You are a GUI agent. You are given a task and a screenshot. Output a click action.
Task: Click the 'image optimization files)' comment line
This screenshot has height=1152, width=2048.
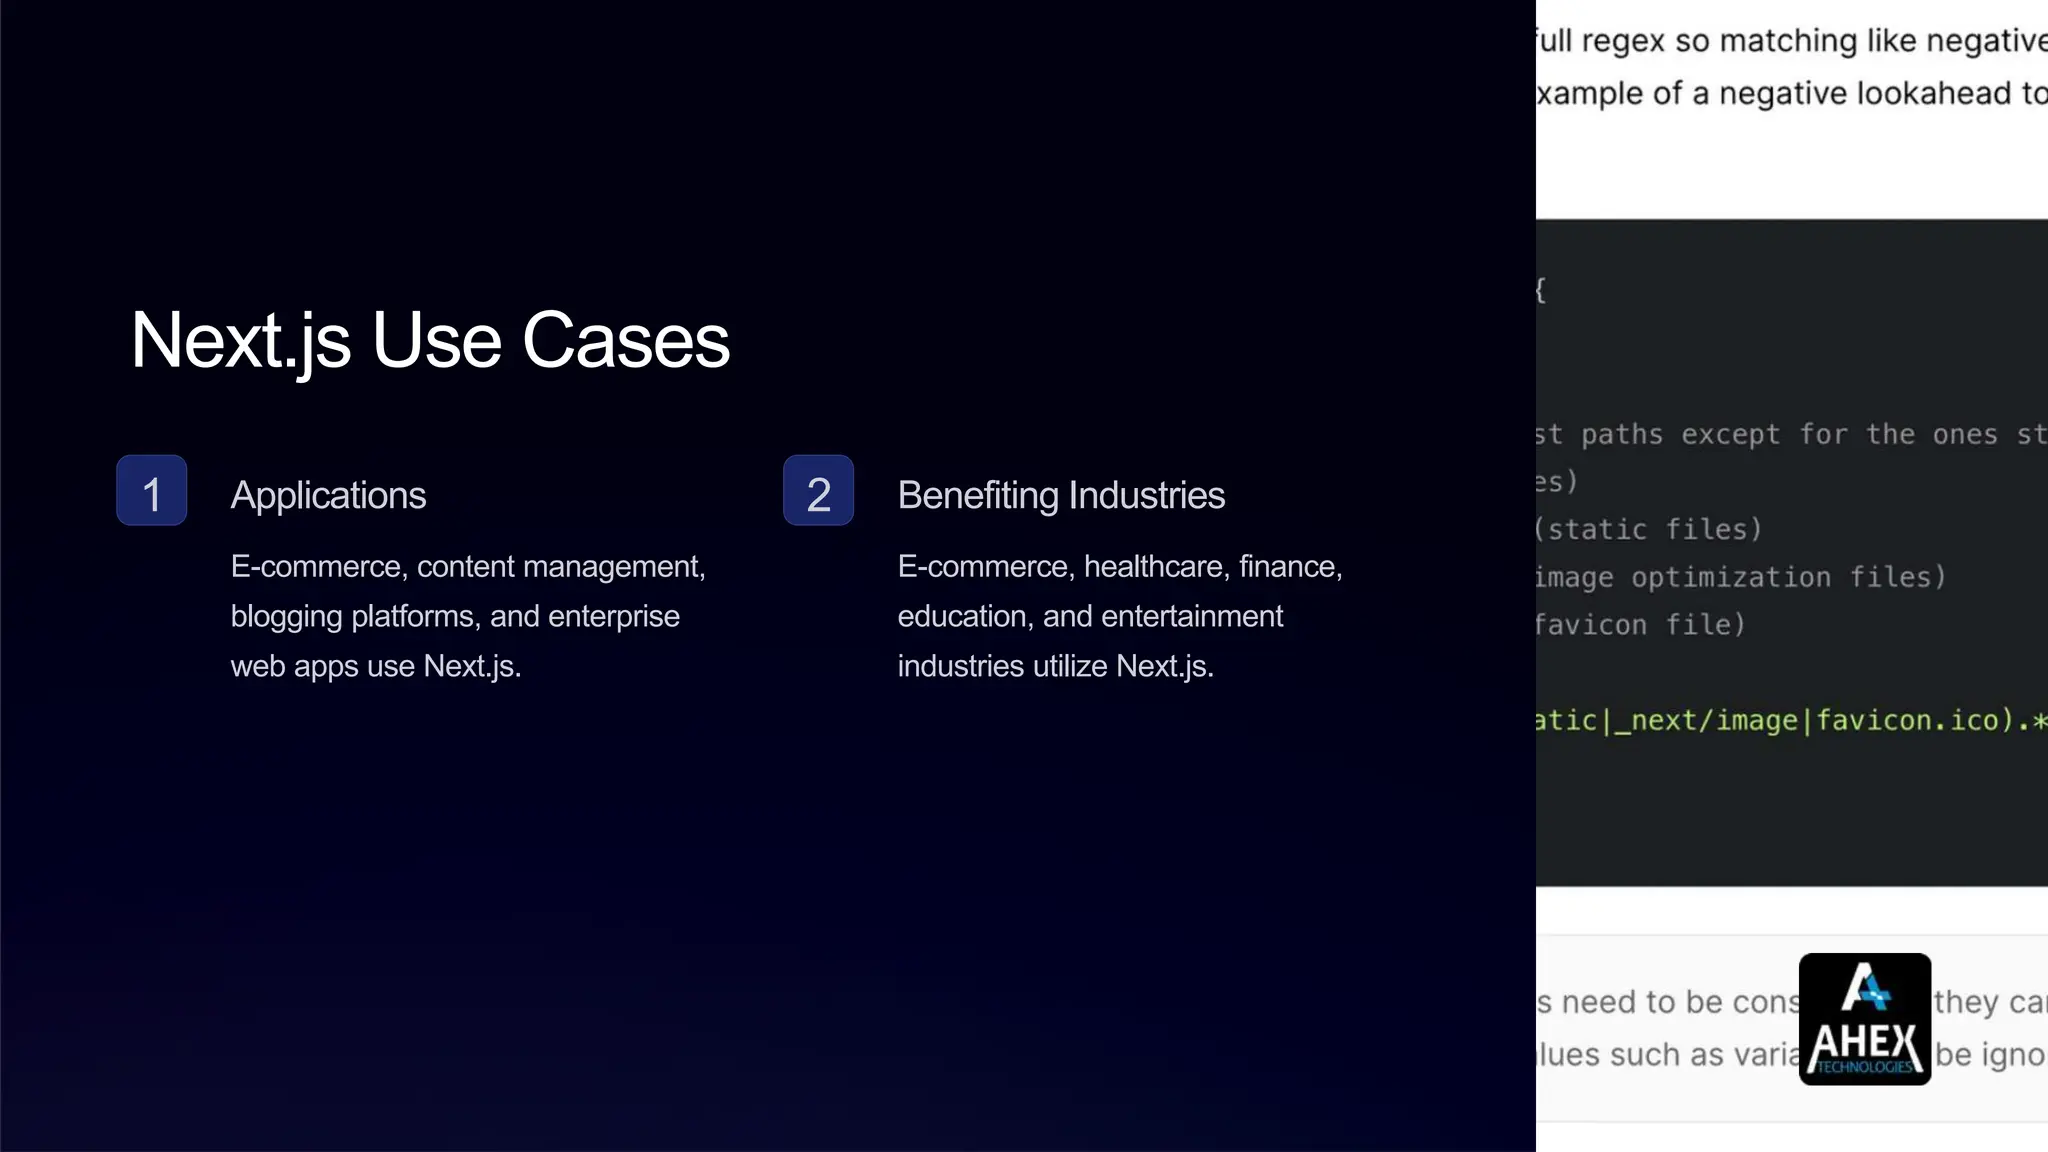pos(1740,577)
